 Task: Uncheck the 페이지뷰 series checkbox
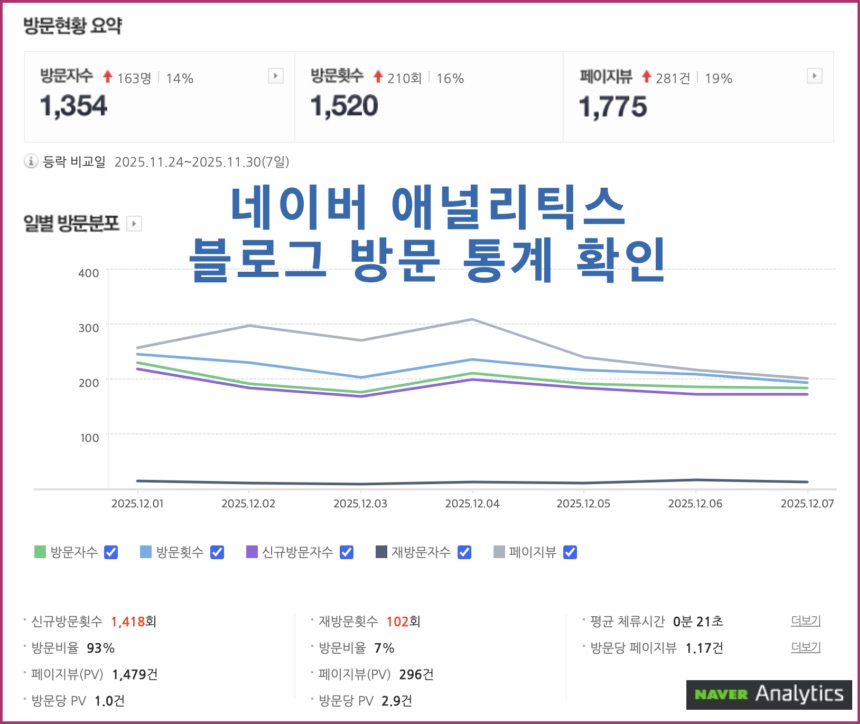click(x=568, y=551)
